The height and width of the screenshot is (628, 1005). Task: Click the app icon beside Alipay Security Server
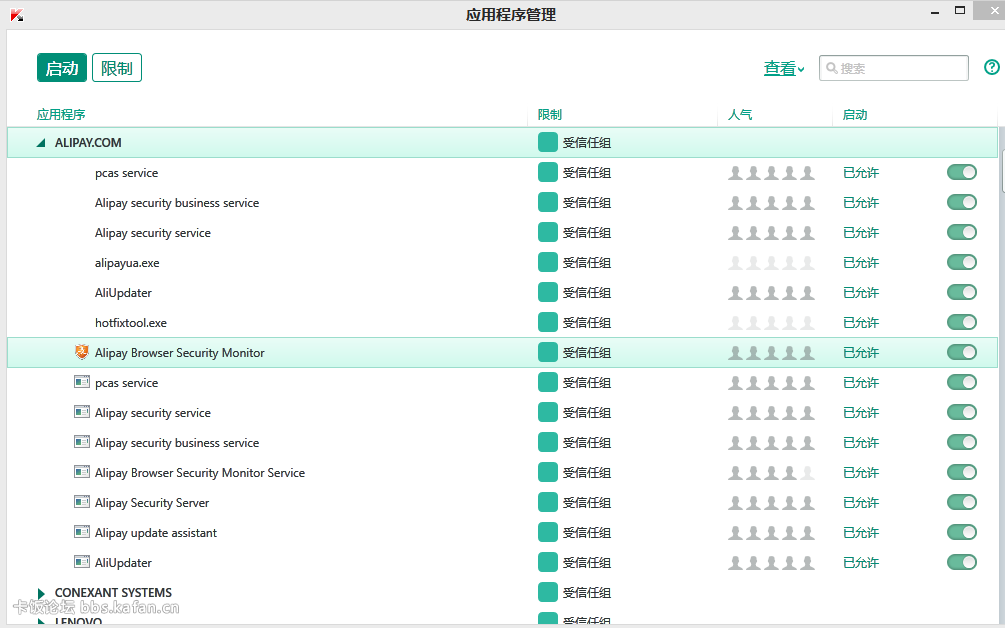coord(81,502)
